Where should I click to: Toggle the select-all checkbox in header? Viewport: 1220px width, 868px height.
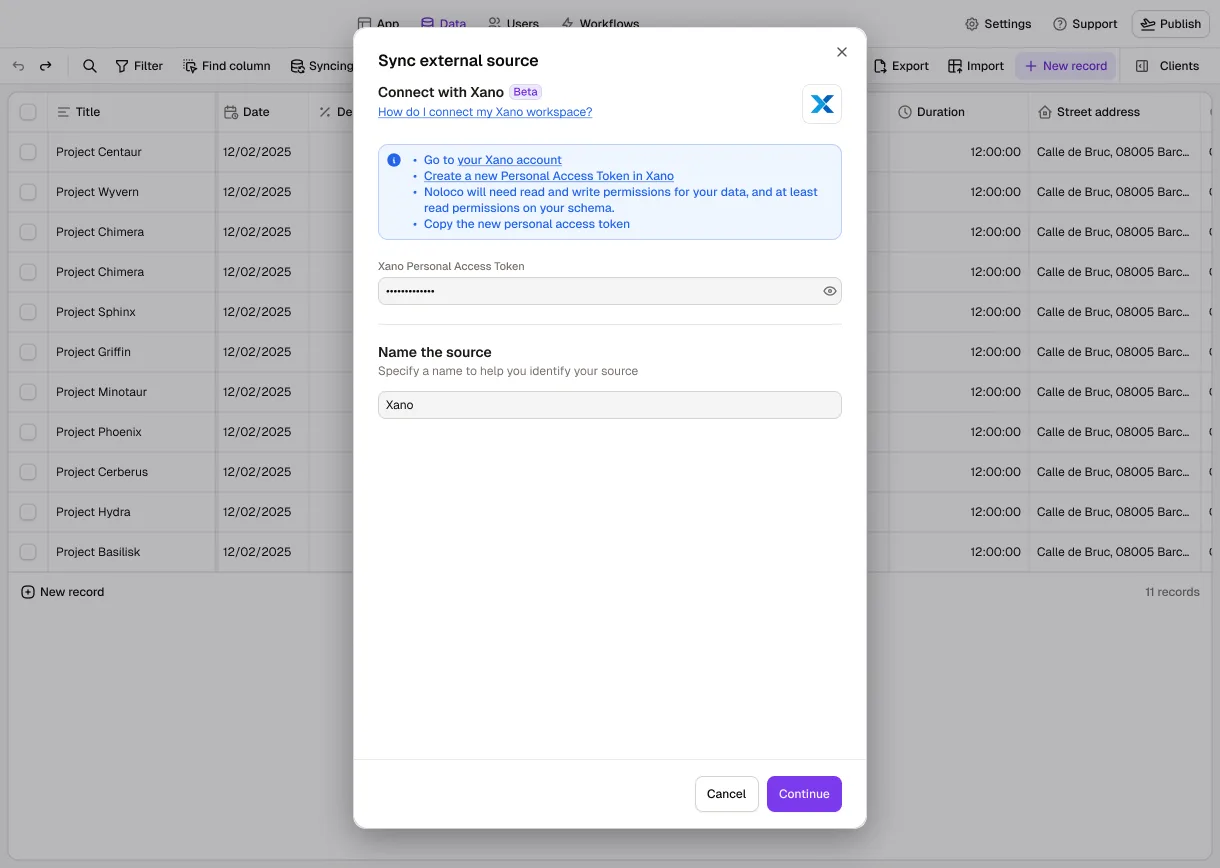tap(28, 112)
